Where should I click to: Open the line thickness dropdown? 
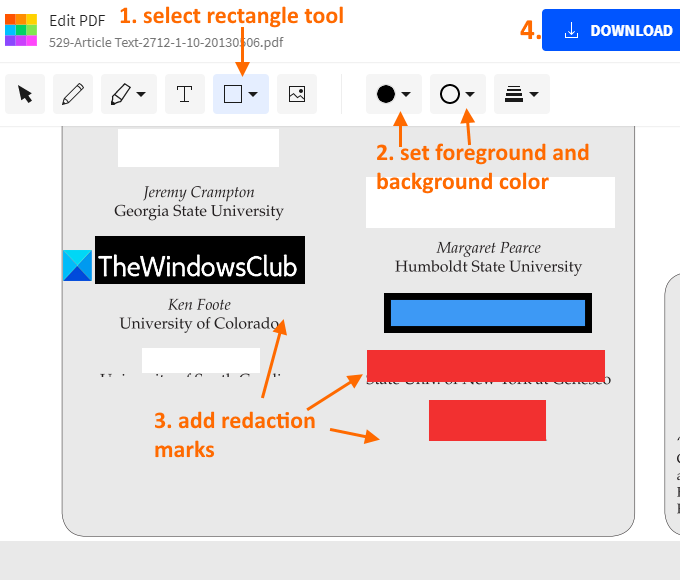(x=522, y=94)
